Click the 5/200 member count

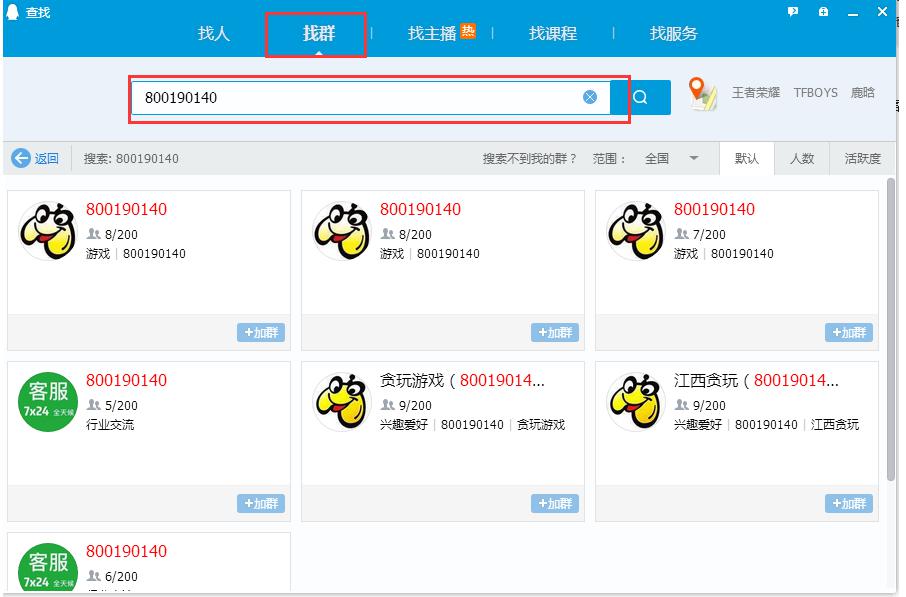[x=121, y=406]
